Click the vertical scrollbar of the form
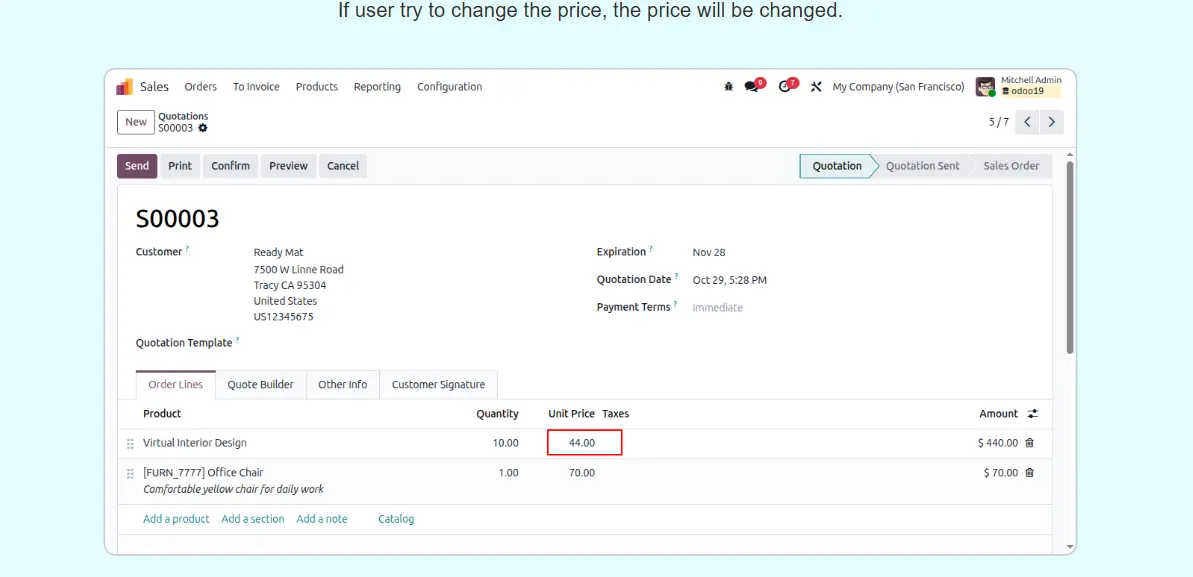The image size is (1193, 577). [1070, 260]
